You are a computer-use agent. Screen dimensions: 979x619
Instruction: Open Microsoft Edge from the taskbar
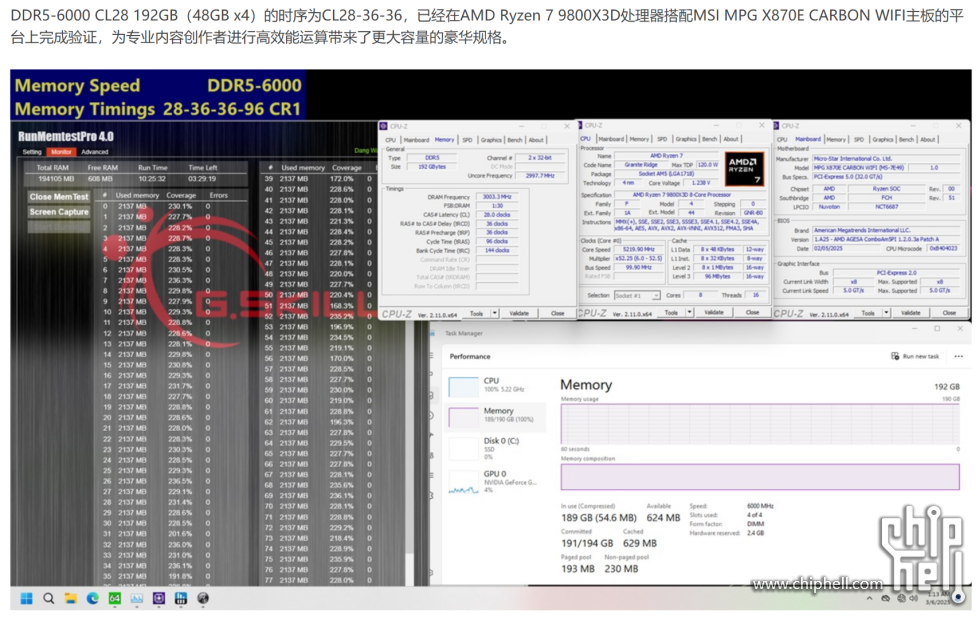pos(93,598)
